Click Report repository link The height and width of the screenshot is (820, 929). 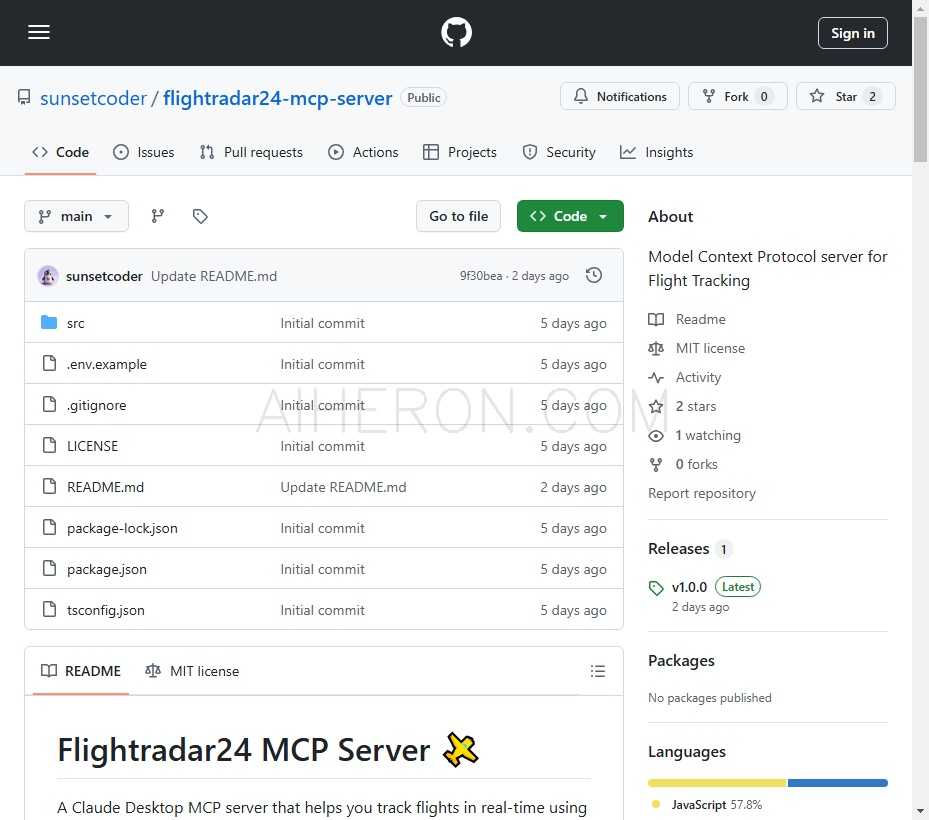(701, 494)
